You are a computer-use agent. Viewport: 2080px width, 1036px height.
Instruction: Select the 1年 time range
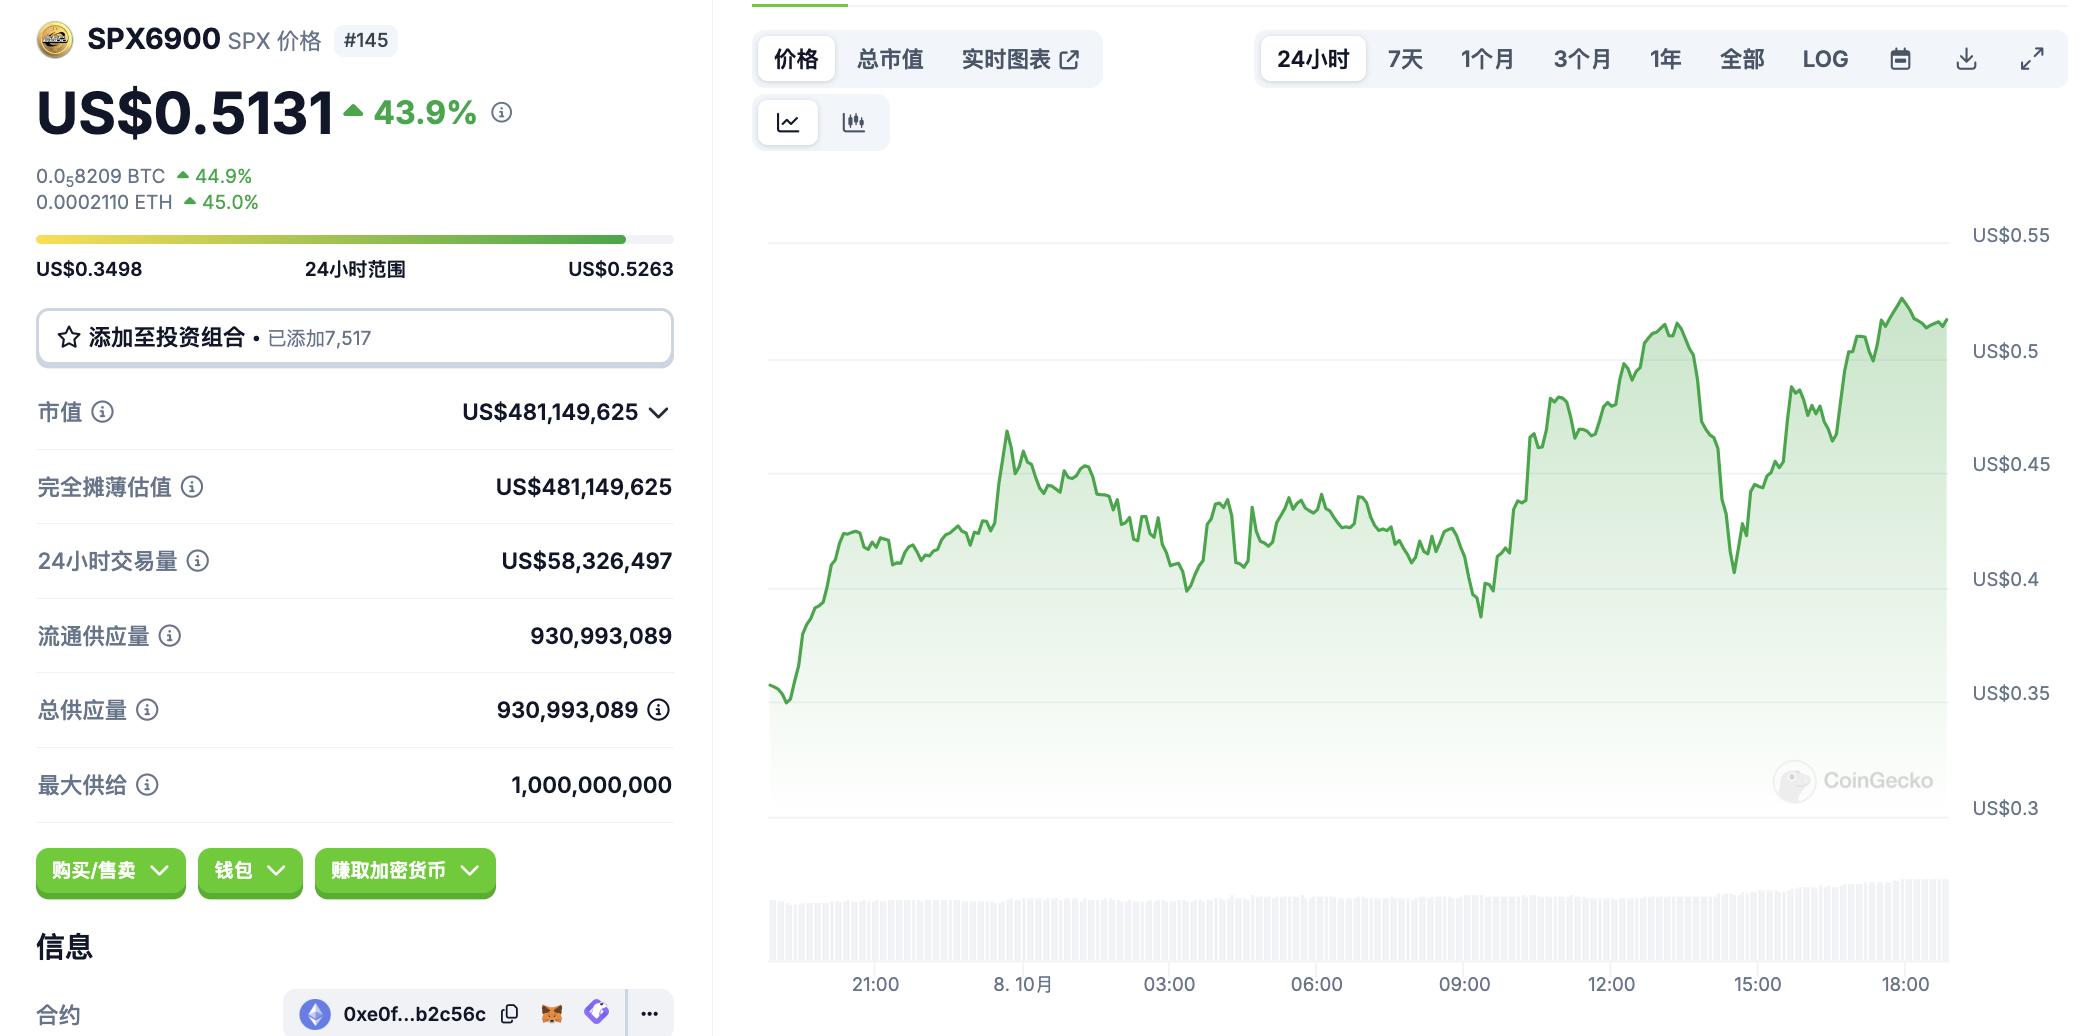pos(1665,59)
